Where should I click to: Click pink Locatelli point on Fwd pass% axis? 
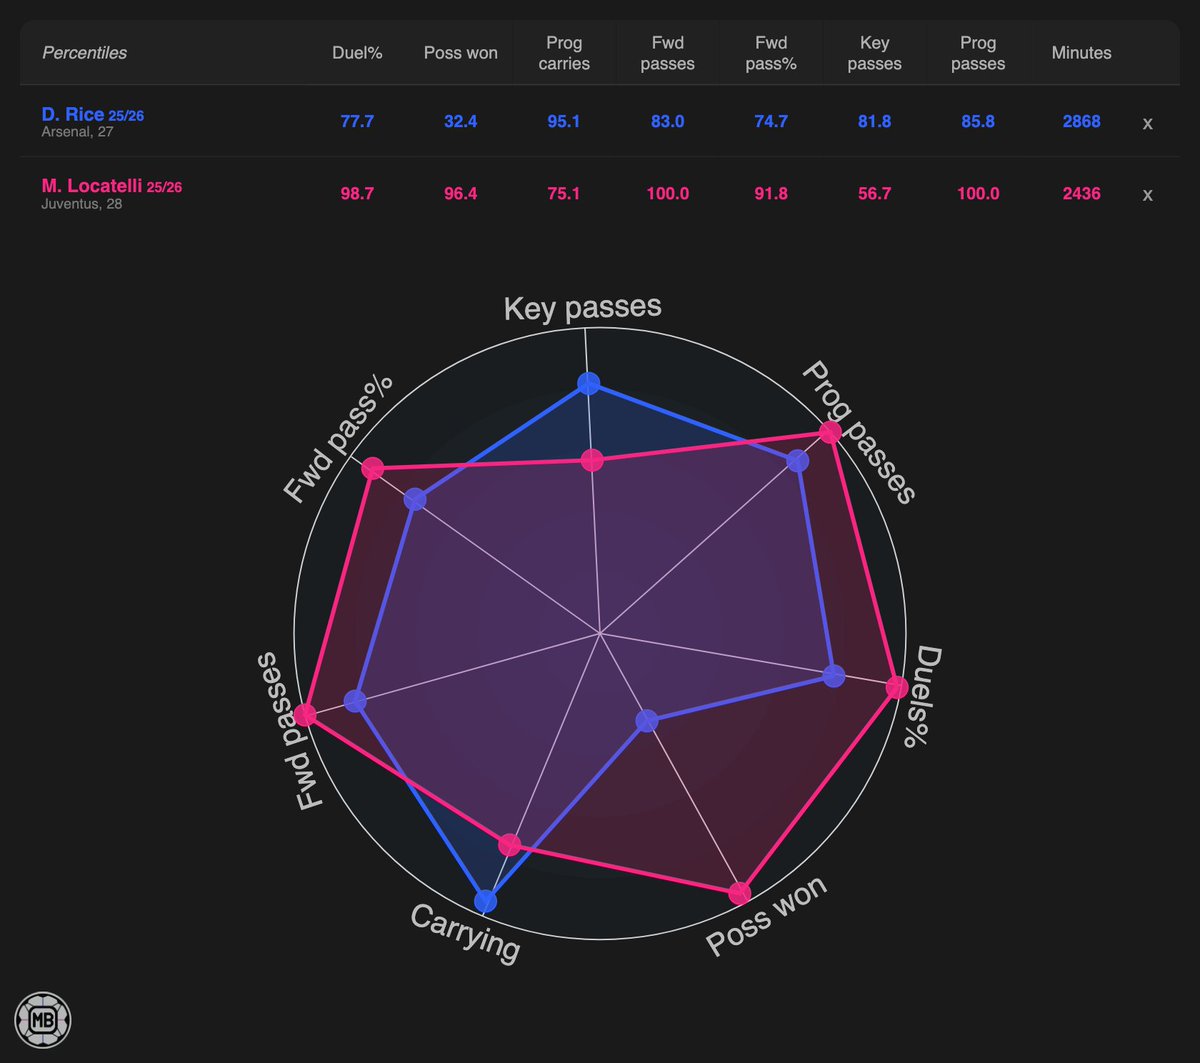click(372, 468)
